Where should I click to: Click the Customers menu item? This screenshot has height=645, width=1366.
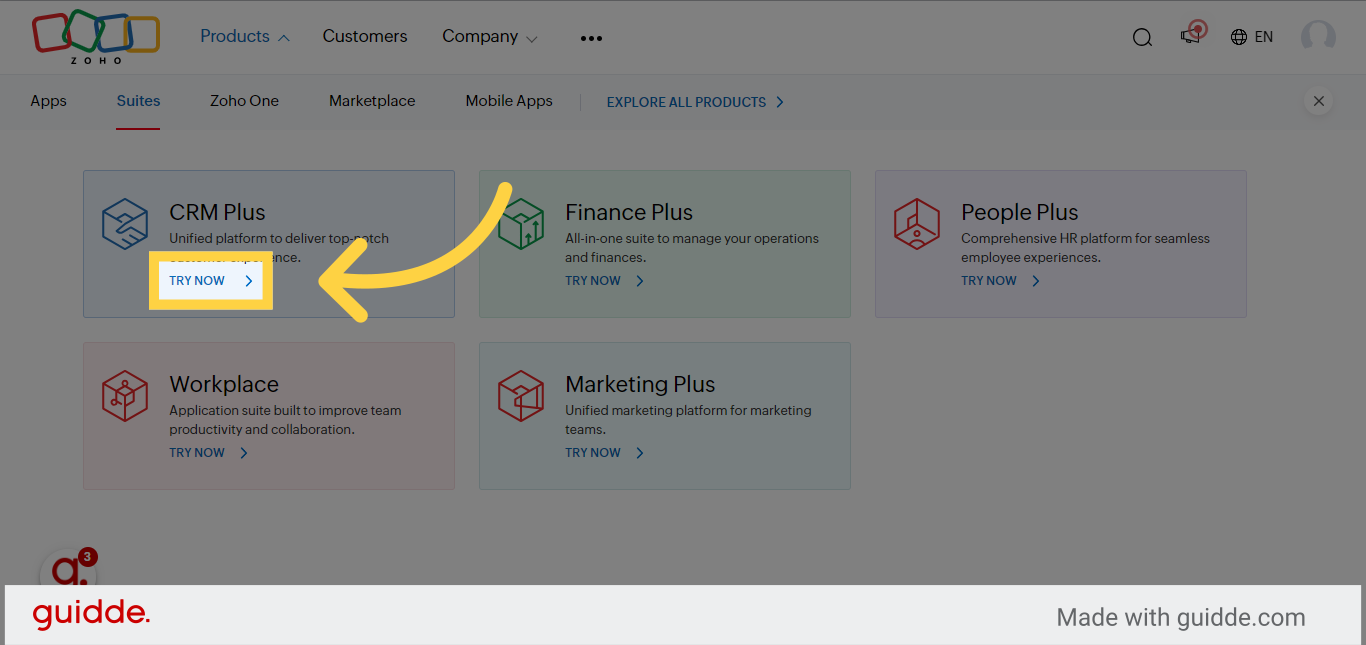[365, 36]
